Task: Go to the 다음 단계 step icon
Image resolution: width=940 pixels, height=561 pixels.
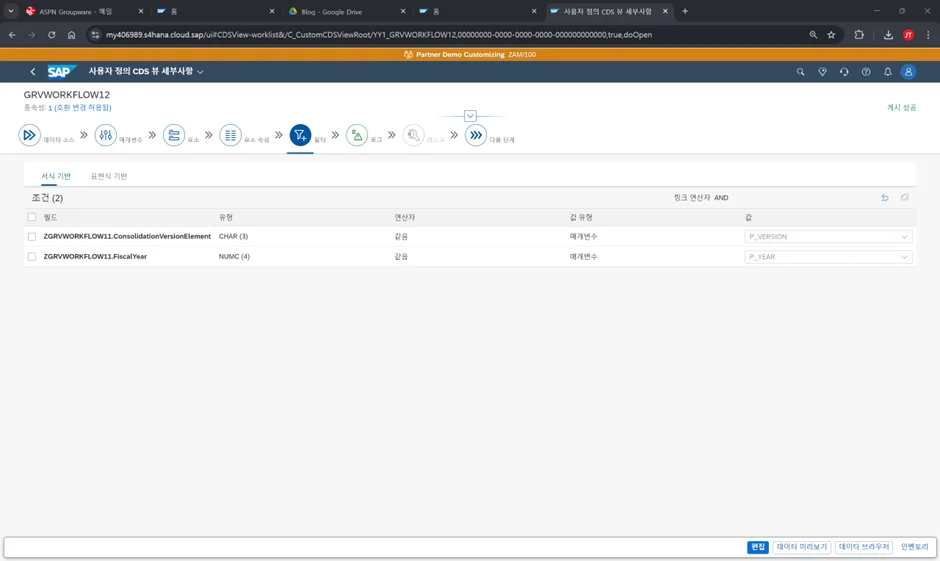Action: pos(476,135)
